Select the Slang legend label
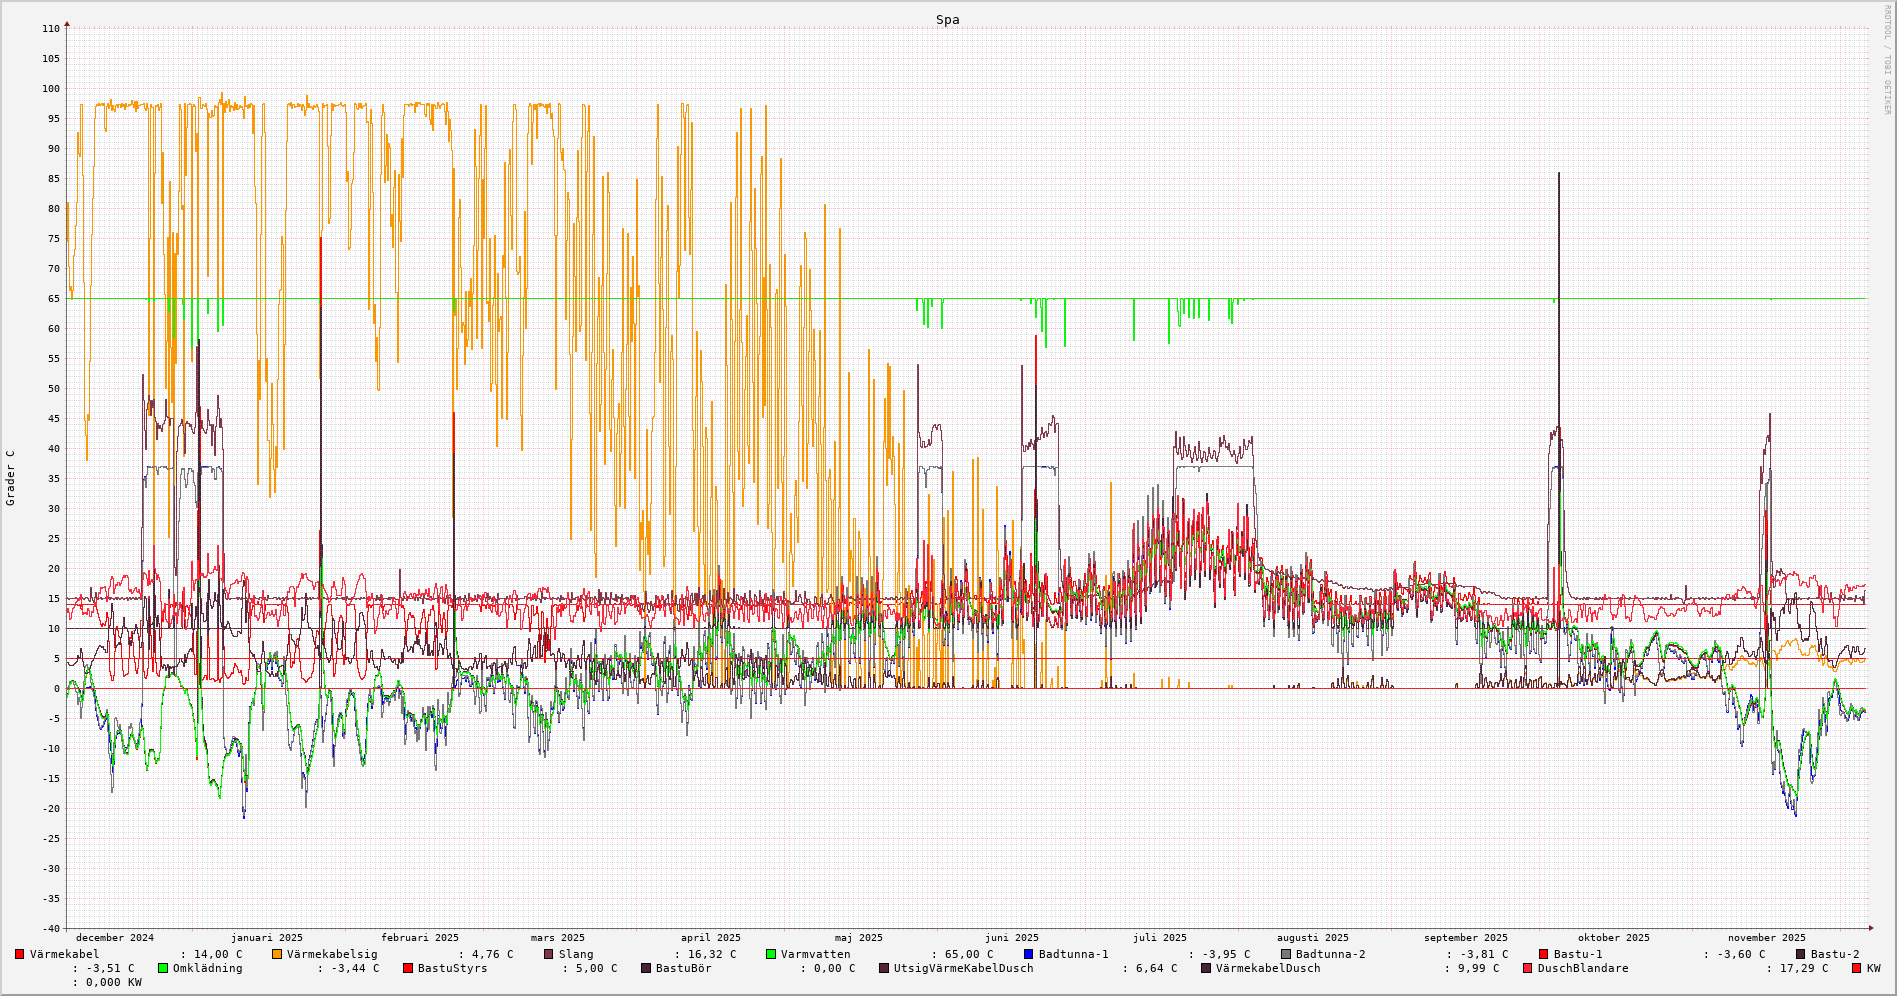1897x996 pixels. tap(575, 954)
